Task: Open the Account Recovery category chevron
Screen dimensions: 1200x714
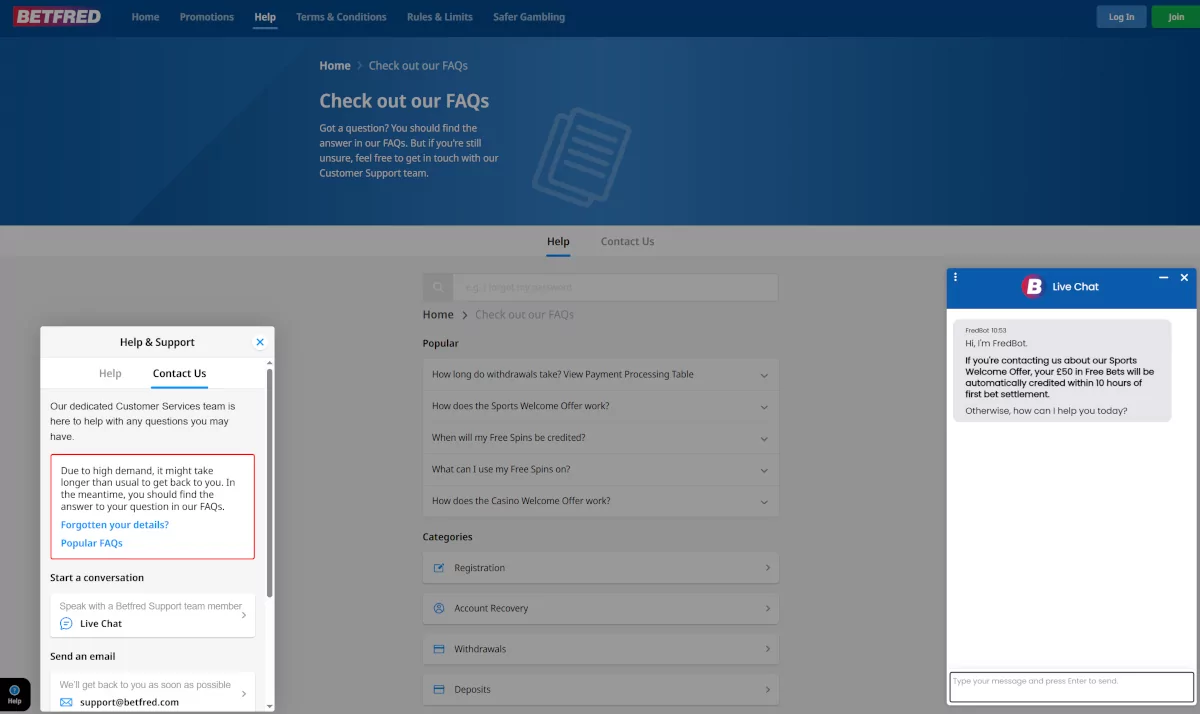Action: click(x=767, y=608)
